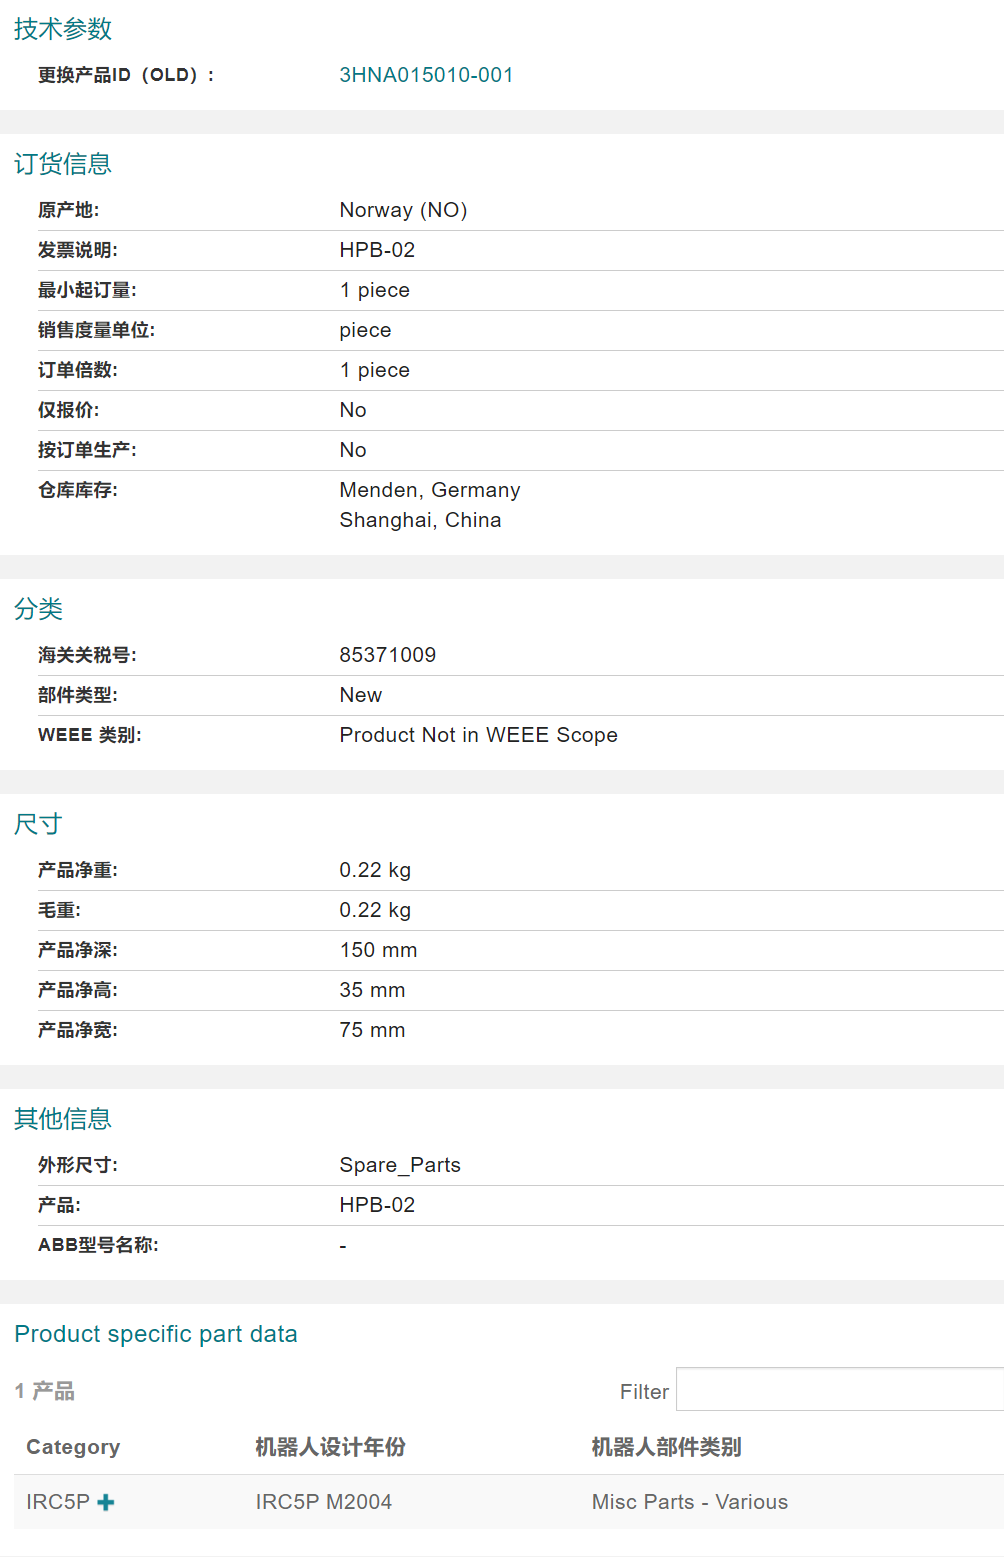Viewport: 1004px width, 1557px height.
Task: Click the Shanghai, China warehouse entry
Action: [420, 520]
